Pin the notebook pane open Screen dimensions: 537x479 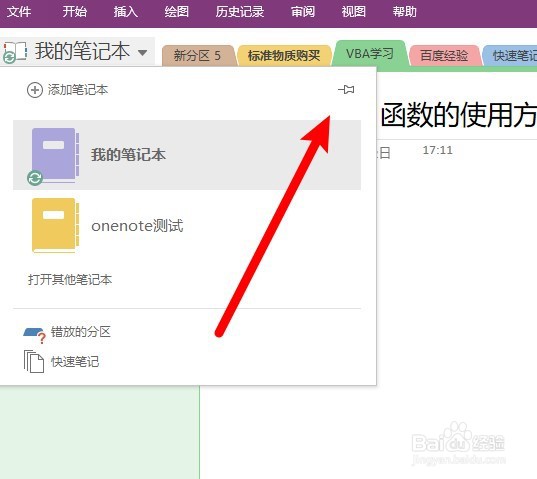click(346, 90)
